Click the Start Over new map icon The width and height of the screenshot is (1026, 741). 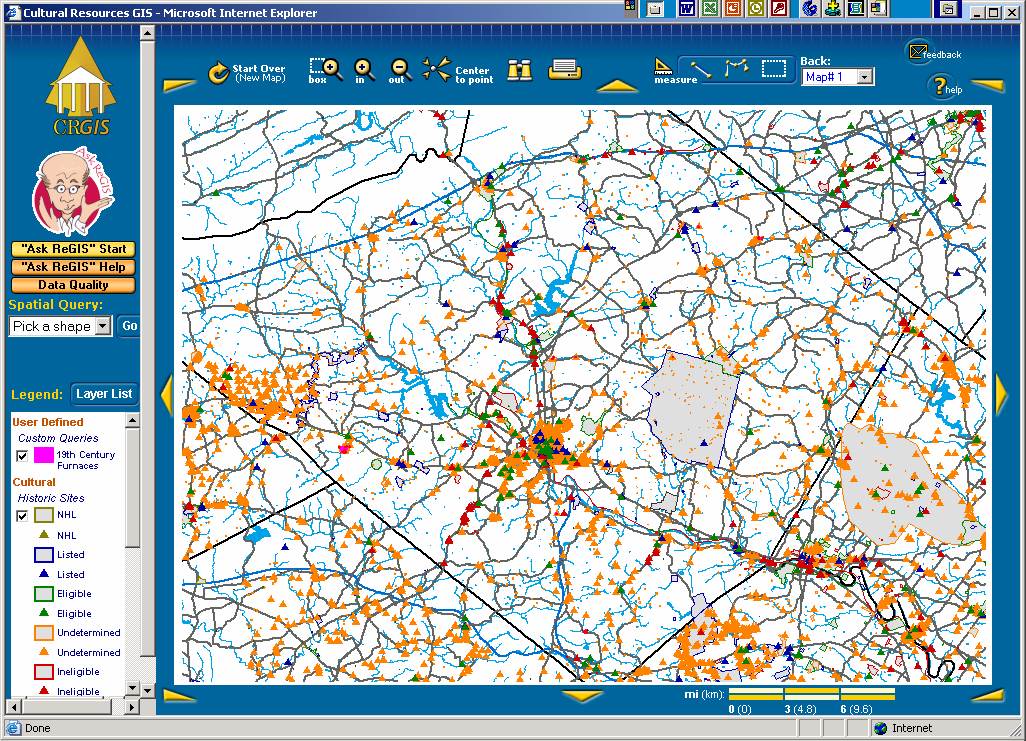pos(218,73)
